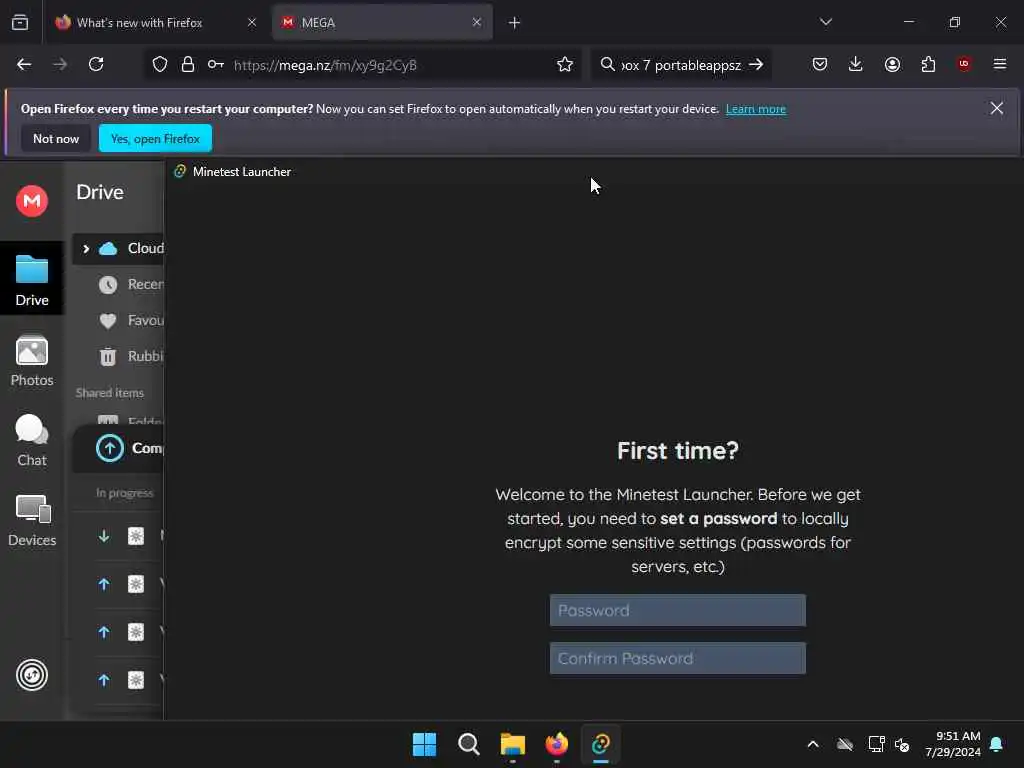The width and height of the screenshot is (1024, 768).
Task: Dismiss the Firefox notification bar
Action: point(997,108)
